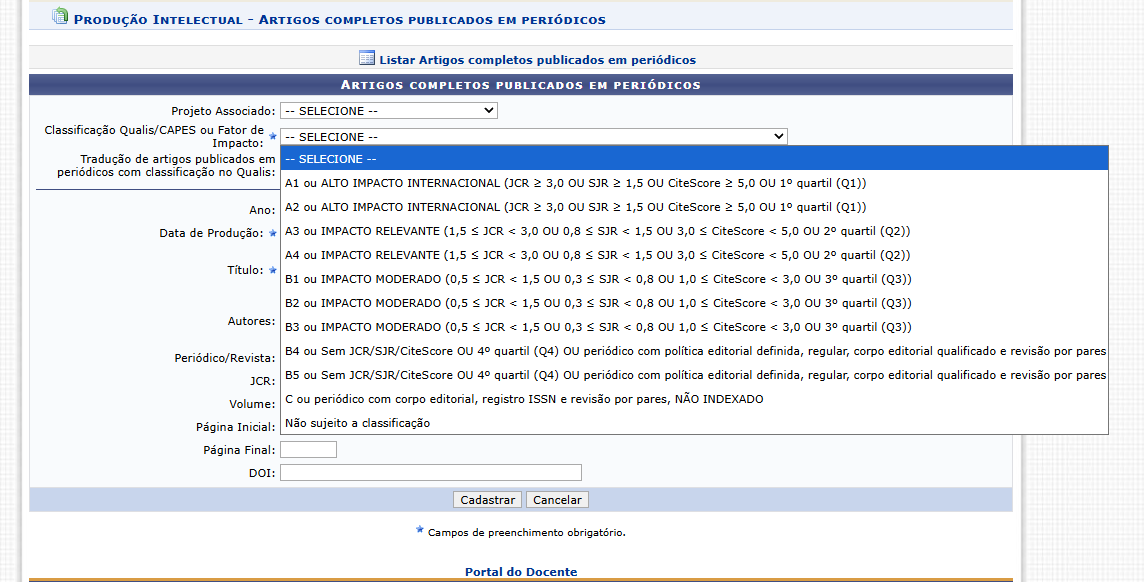Click the Volume label

click(x=252, y=404)
